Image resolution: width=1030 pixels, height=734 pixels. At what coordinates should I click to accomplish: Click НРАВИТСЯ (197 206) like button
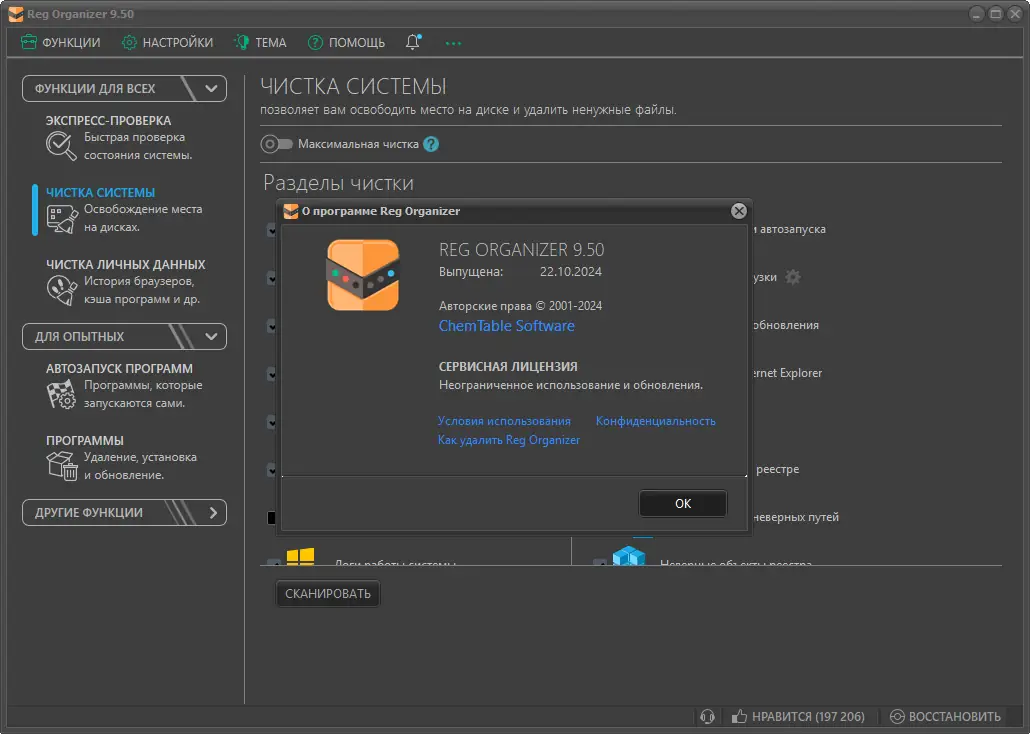798,716
